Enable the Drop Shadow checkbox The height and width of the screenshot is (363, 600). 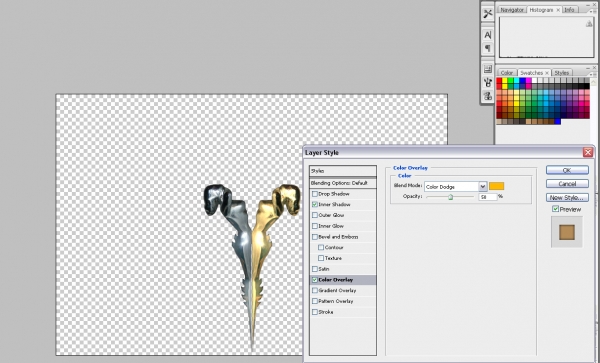click(x=315, y=194)
